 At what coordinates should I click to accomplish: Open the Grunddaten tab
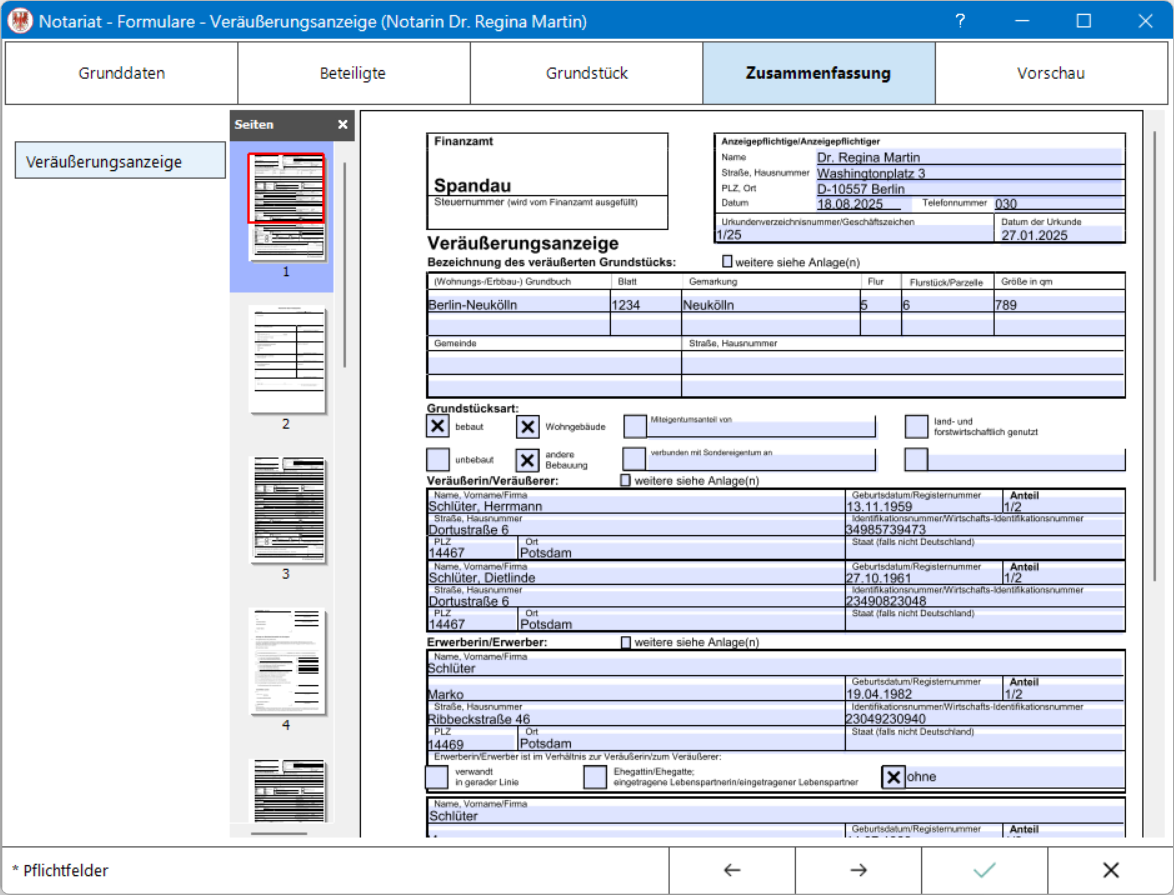pyautogui.click(x=121, y=73)
